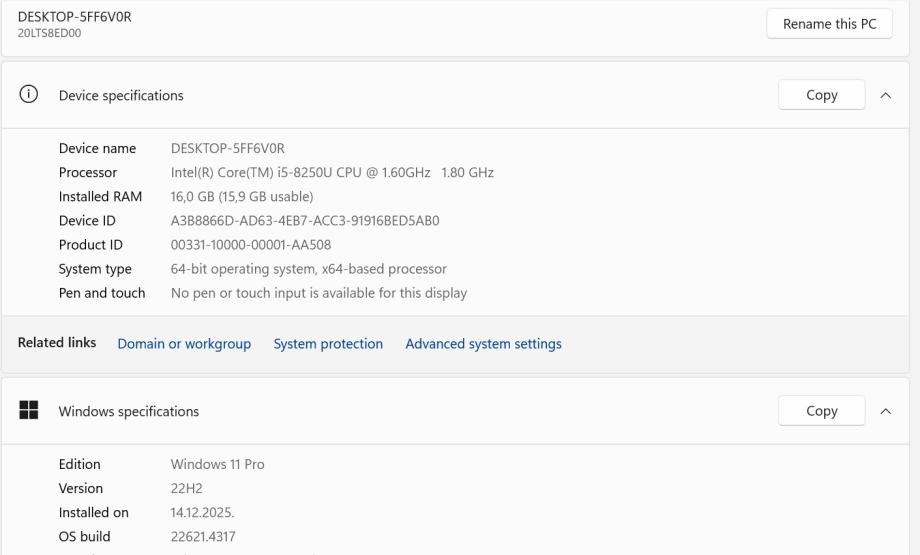The image size is (920, 555).
Task: Select the Device ID value text
Action: pyautogui.click(x=305, y=221)
